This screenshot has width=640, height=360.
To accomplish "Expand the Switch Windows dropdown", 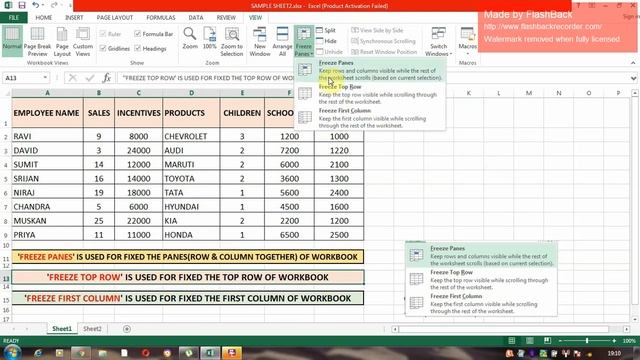I will [x=438, y=42].
